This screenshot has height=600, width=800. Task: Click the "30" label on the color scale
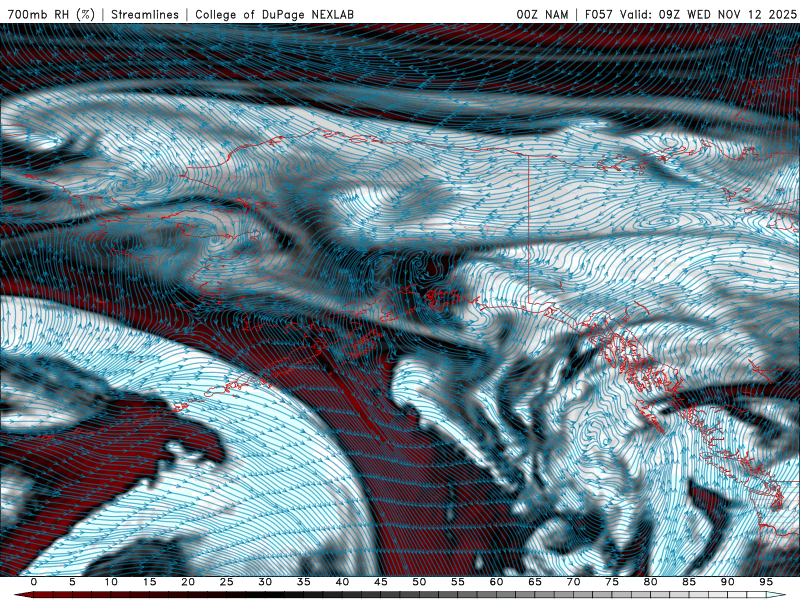(265, 582)
